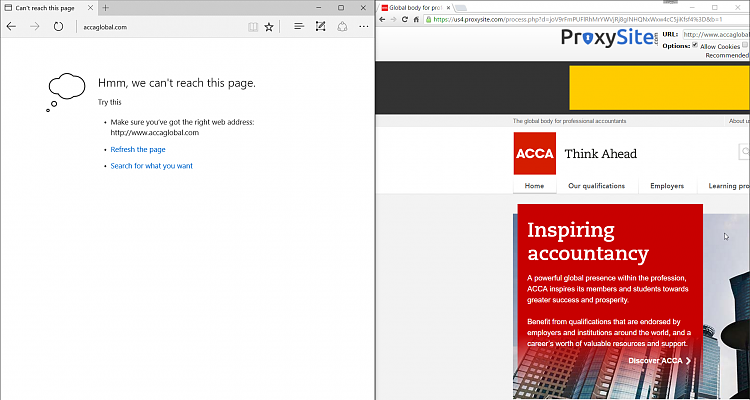
Task: Open the Home navigation tab on ACCA
Action: pos(534,186)
